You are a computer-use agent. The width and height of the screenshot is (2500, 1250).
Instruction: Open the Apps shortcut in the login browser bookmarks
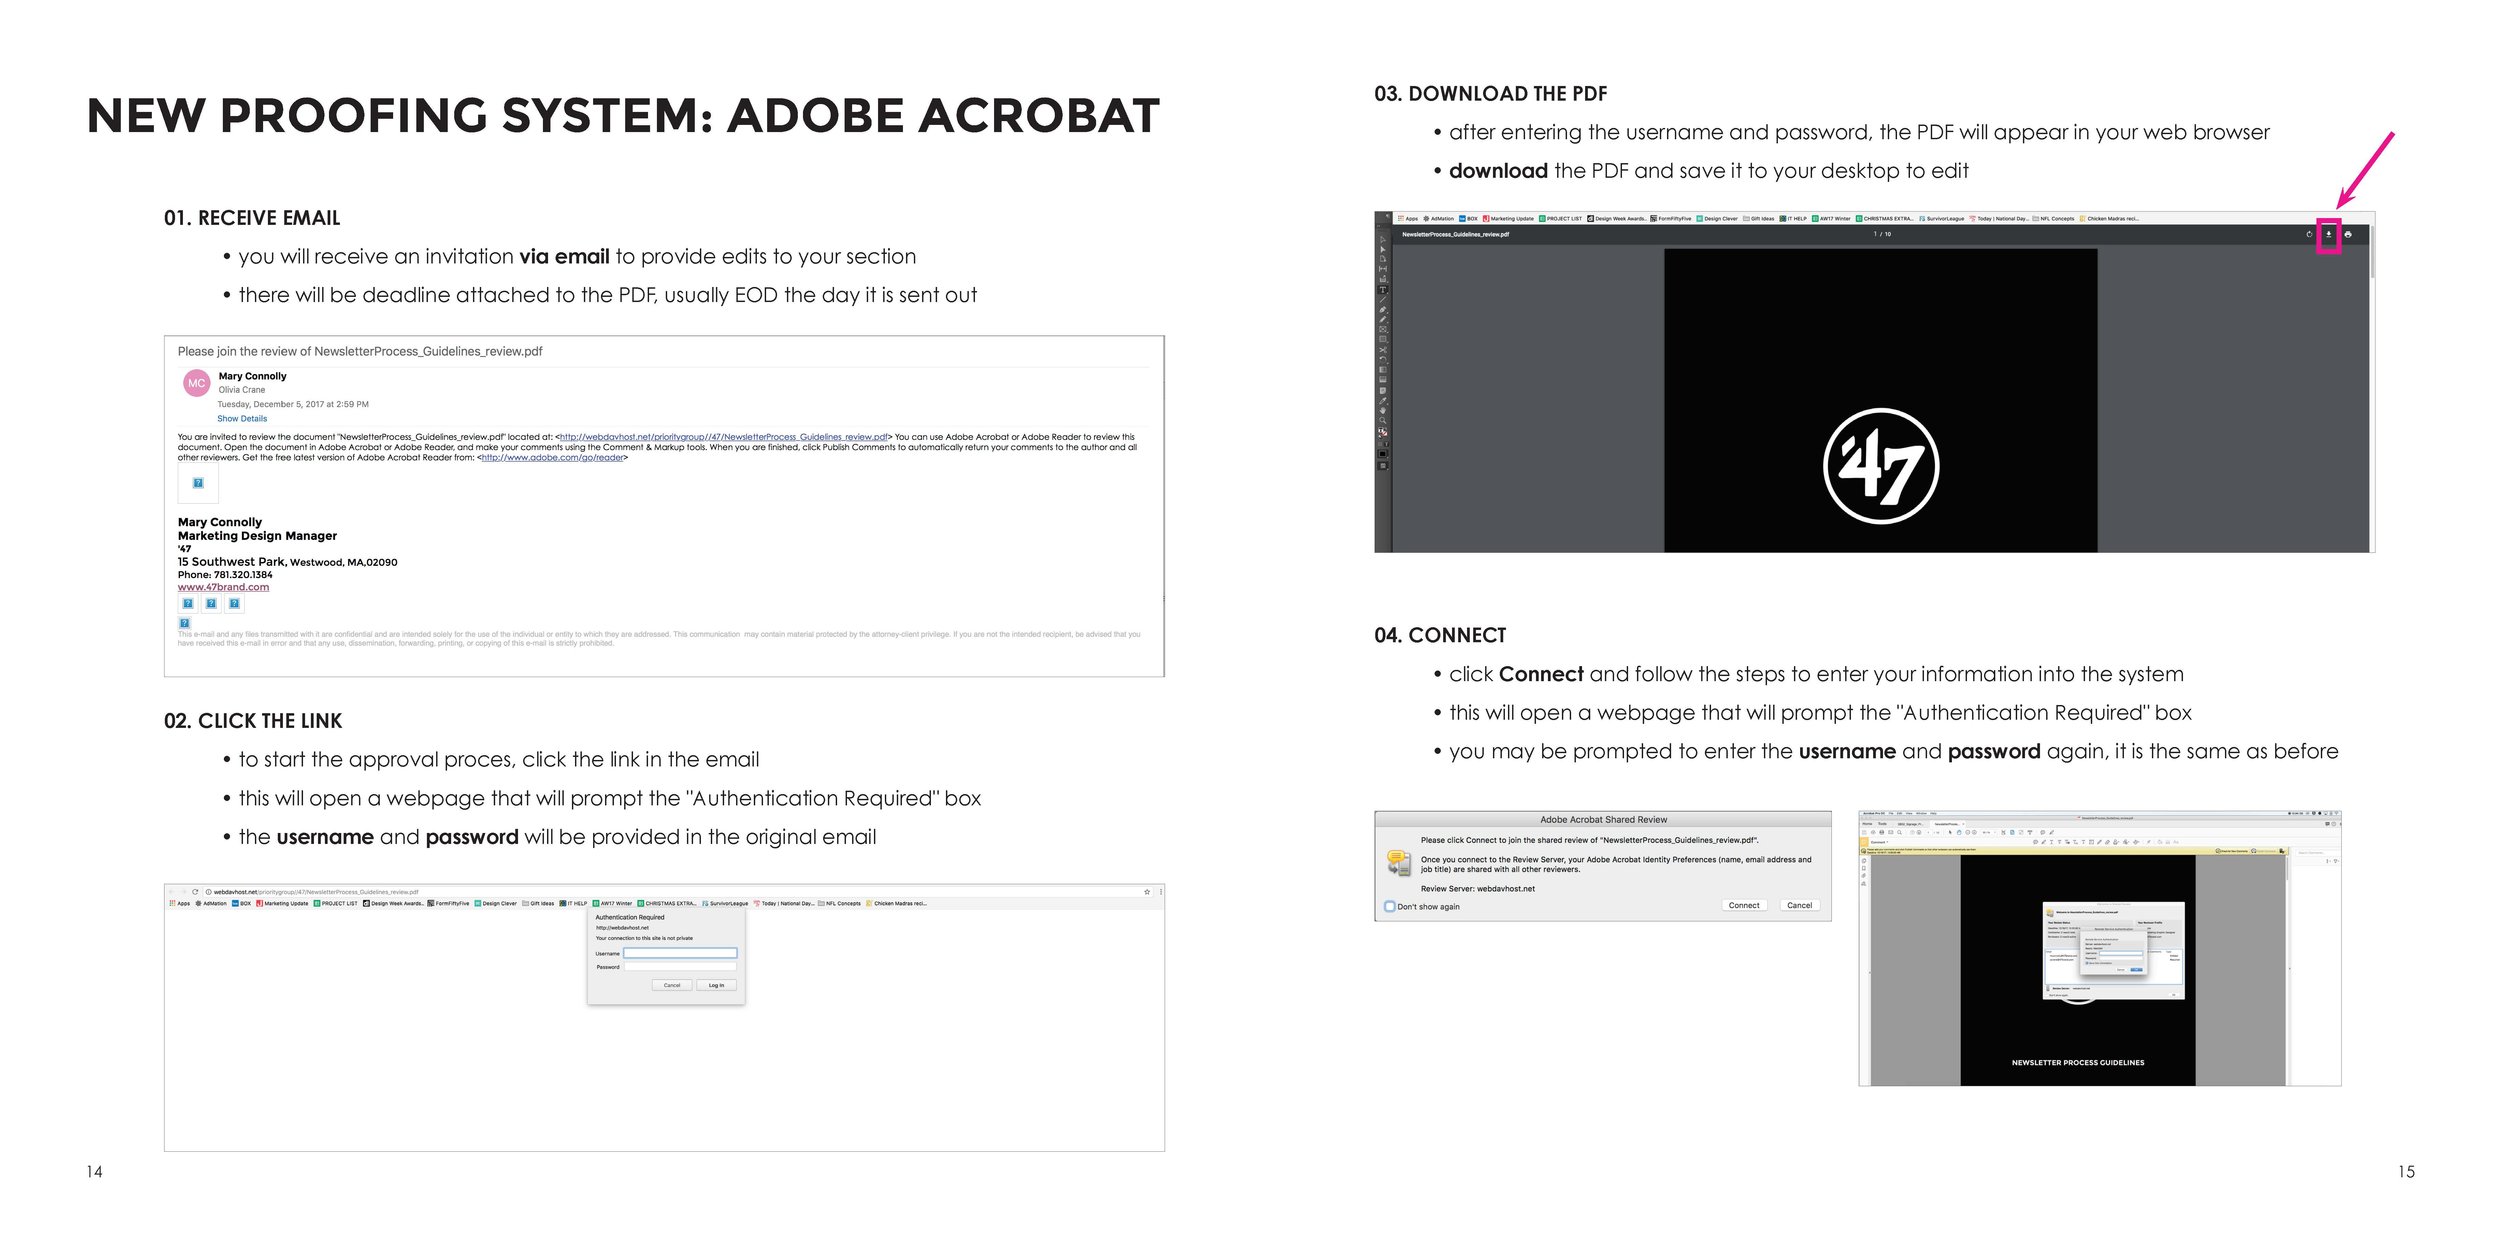pyautogui.click(x=179, y=903)
